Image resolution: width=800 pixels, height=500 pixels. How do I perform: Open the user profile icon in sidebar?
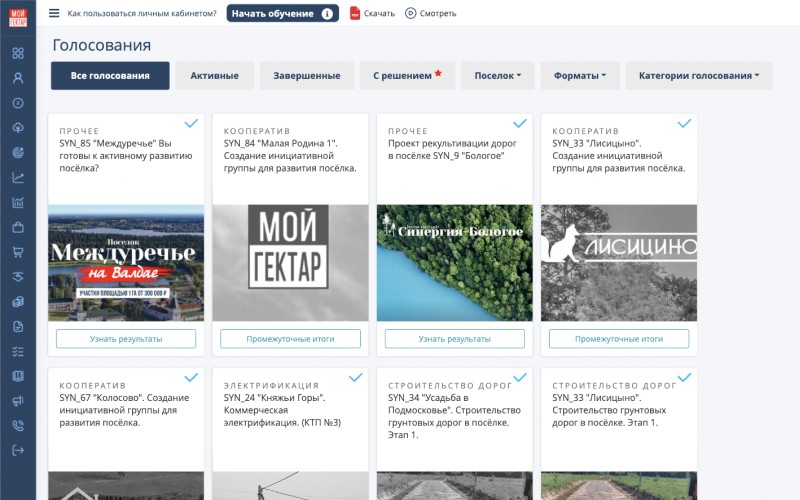tap(18, 78)
